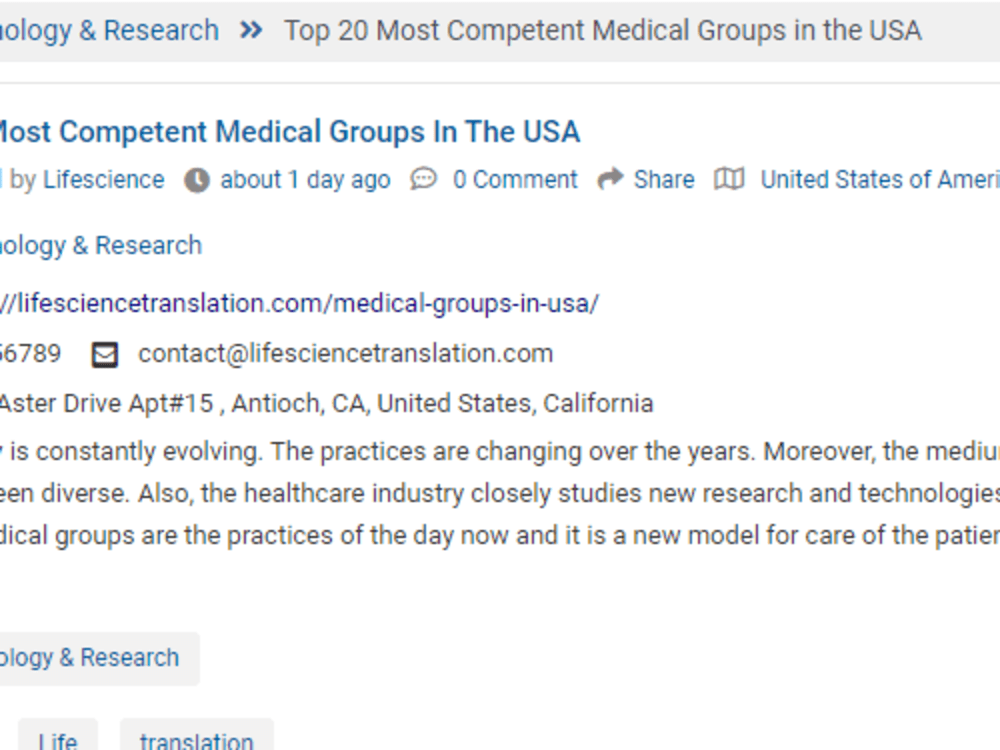The image size is (1000, 750).
Task: Click the clock icon beside about 1 day ago
Action: [197, 180]
